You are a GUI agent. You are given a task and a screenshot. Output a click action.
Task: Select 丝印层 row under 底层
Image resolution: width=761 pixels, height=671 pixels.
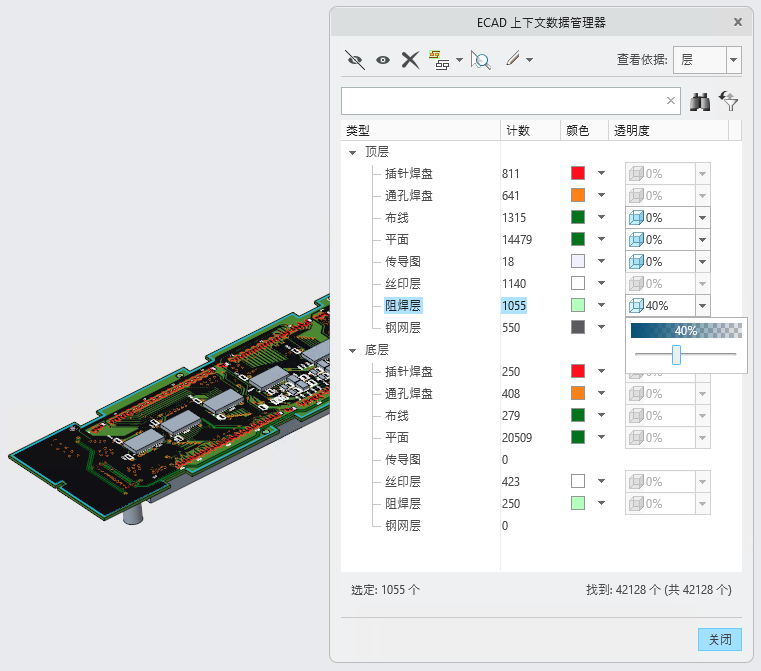402,482
